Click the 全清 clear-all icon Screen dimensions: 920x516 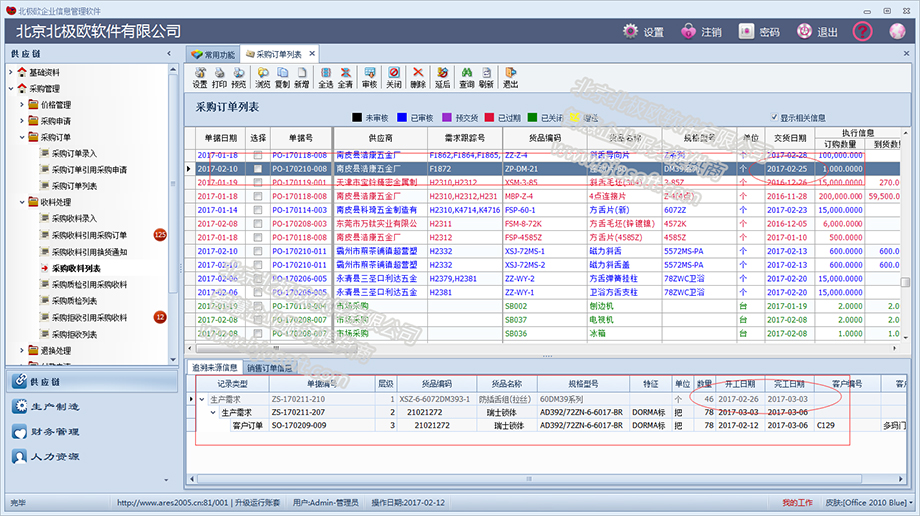point(346,77)
